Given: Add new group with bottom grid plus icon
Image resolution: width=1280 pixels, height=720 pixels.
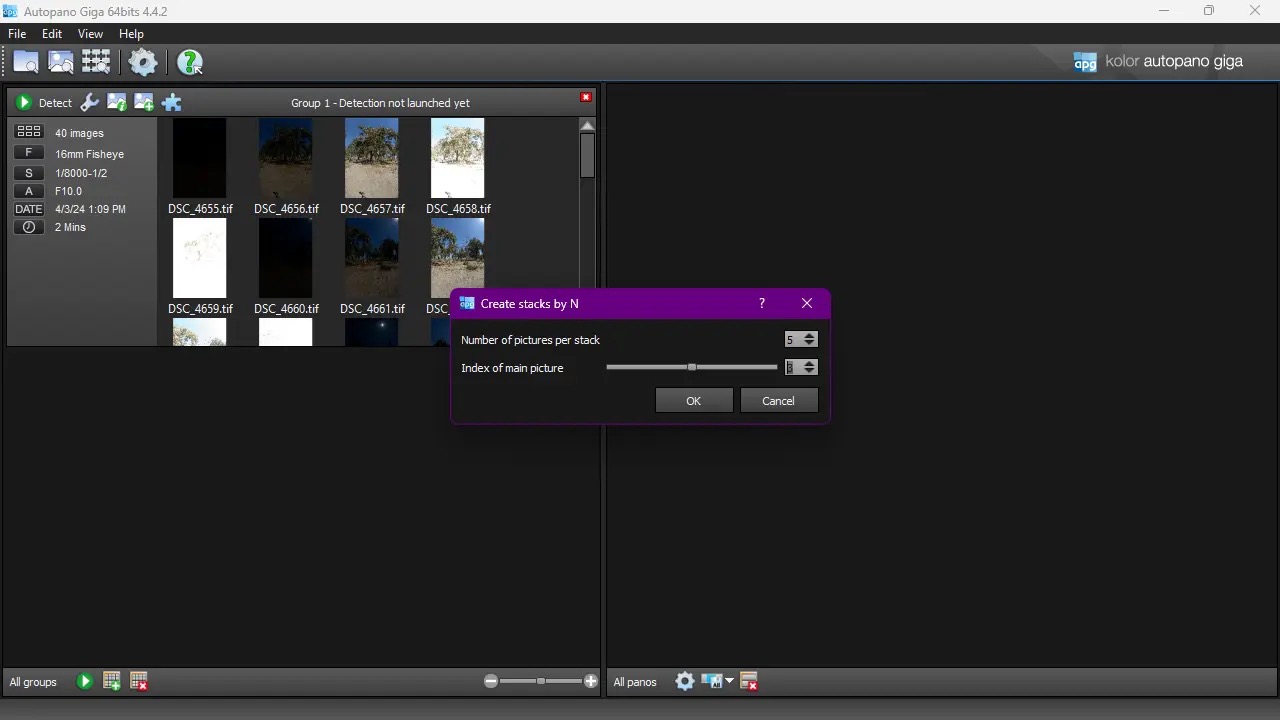Looking at the screenshot, I should coord(112,681).
